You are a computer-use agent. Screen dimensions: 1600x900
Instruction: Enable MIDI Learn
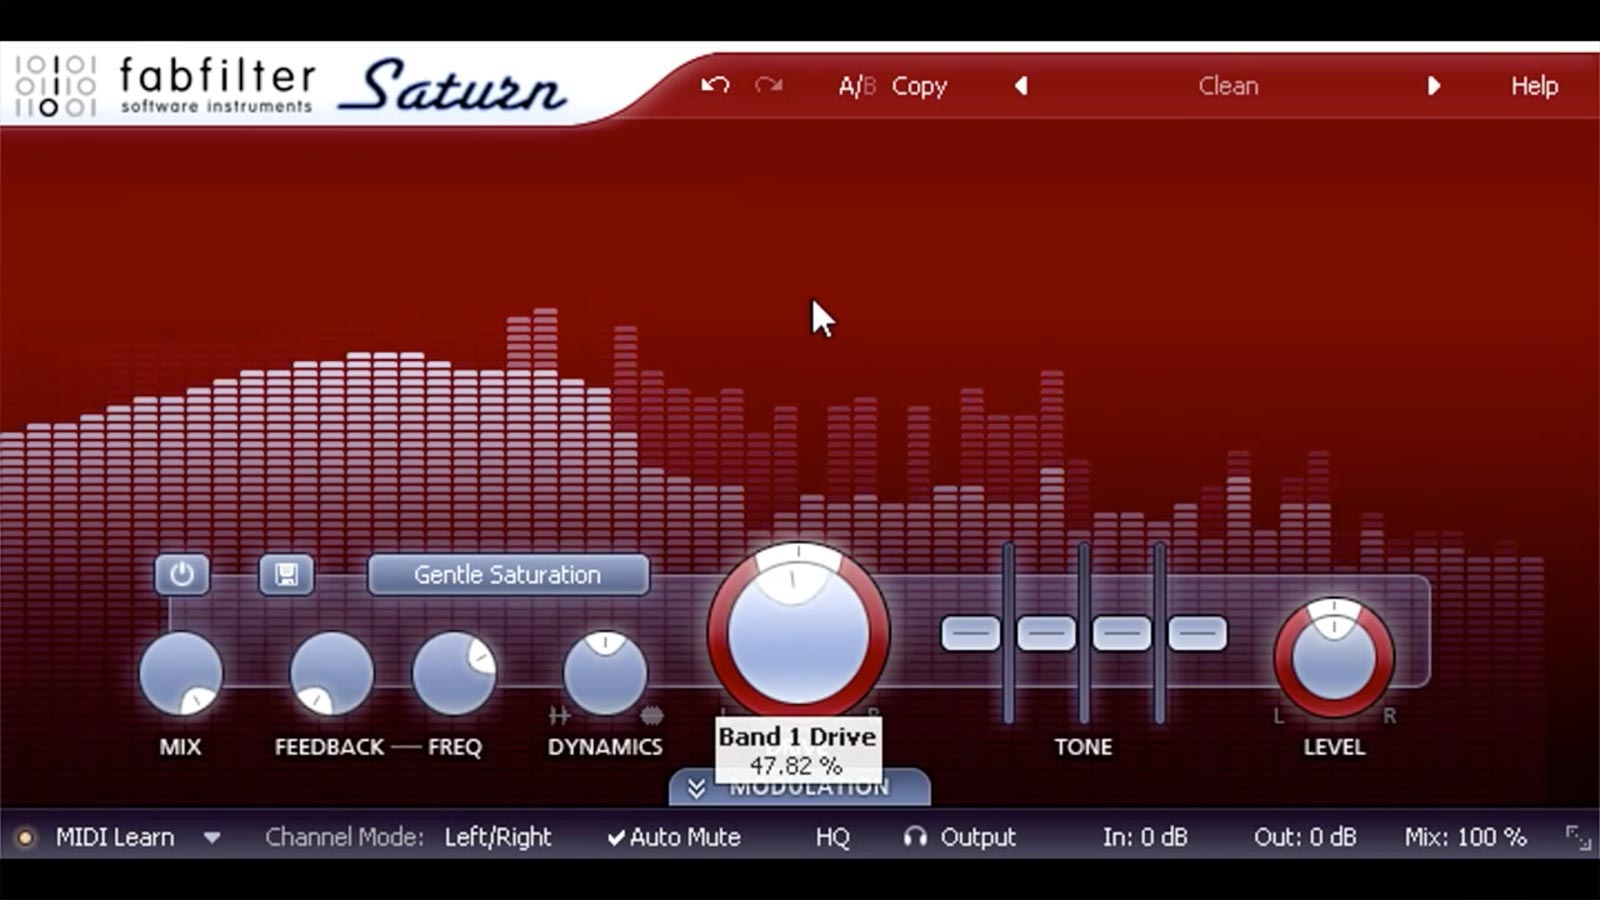coord(115,837)
